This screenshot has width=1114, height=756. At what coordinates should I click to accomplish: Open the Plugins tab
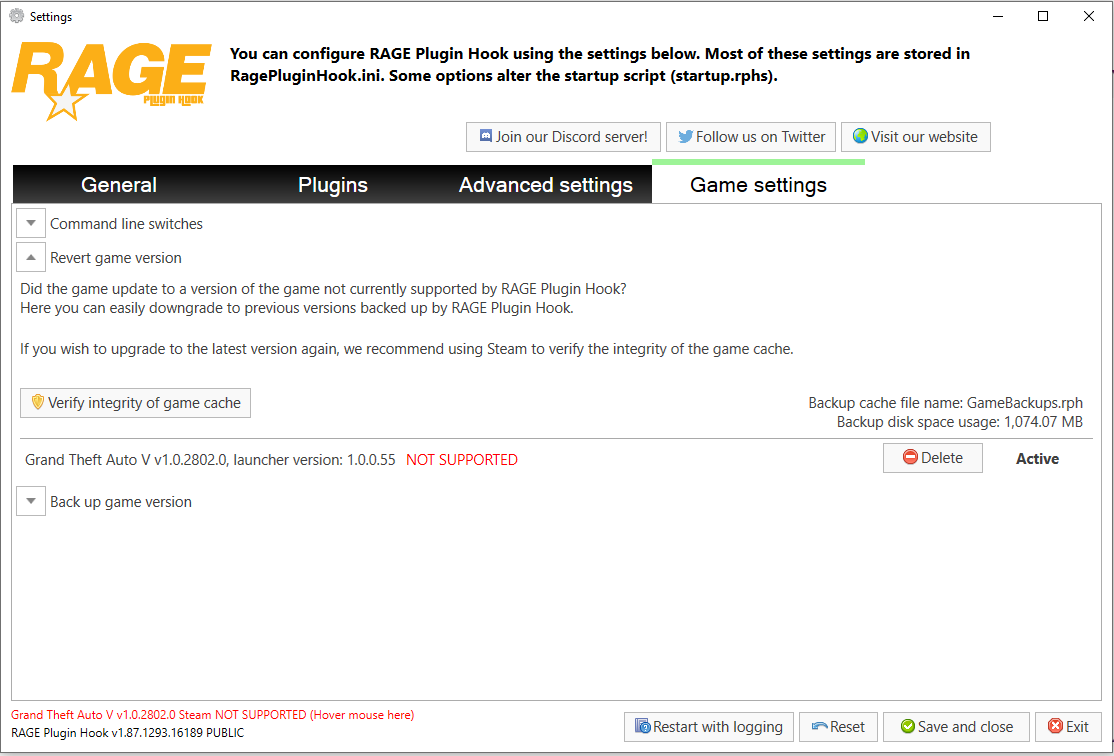pyautogui.click(x=332, y=185)
